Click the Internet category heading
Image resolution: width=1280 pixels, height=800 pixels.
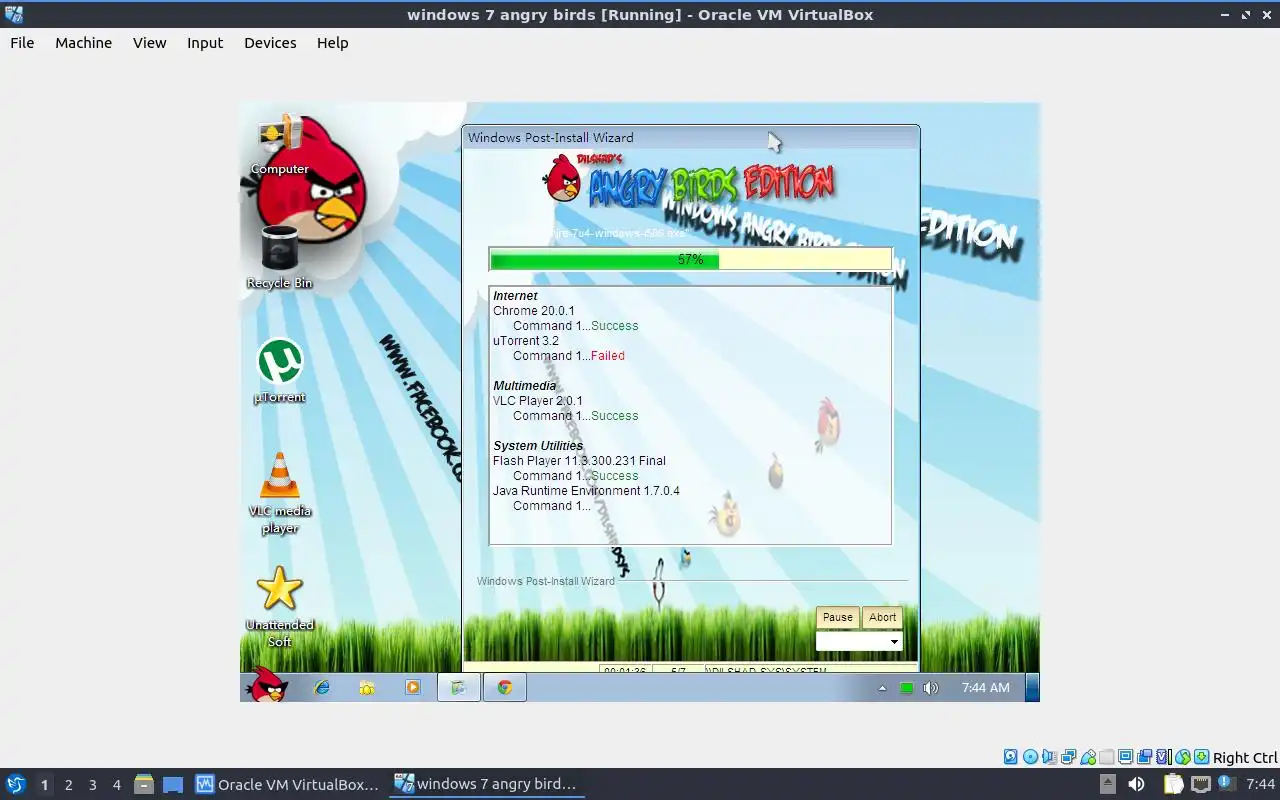(515, 296)
